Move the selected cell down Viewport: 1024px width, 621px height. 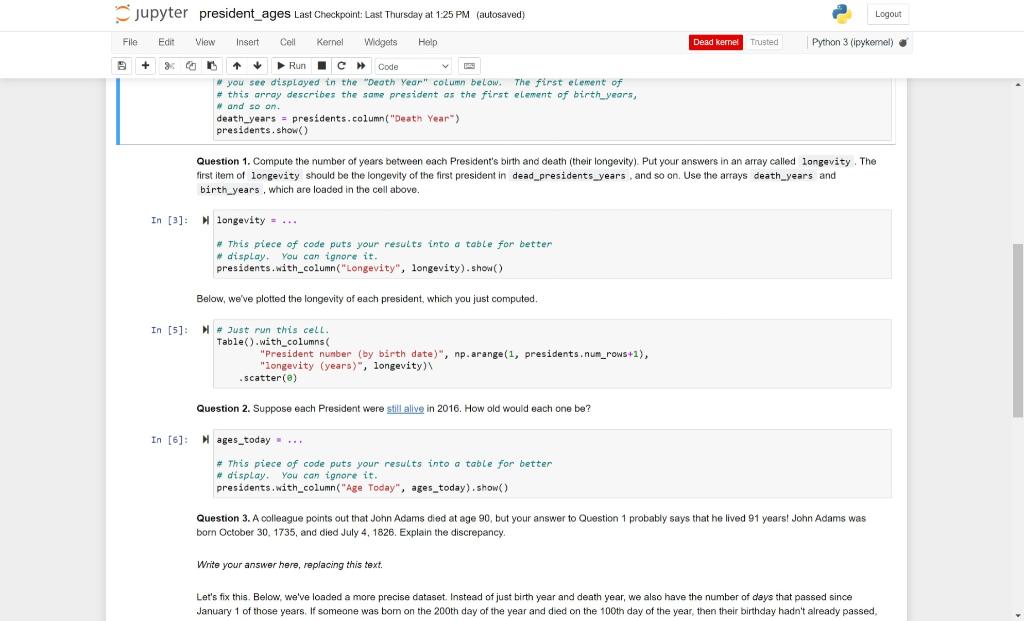tap(258, 65)
